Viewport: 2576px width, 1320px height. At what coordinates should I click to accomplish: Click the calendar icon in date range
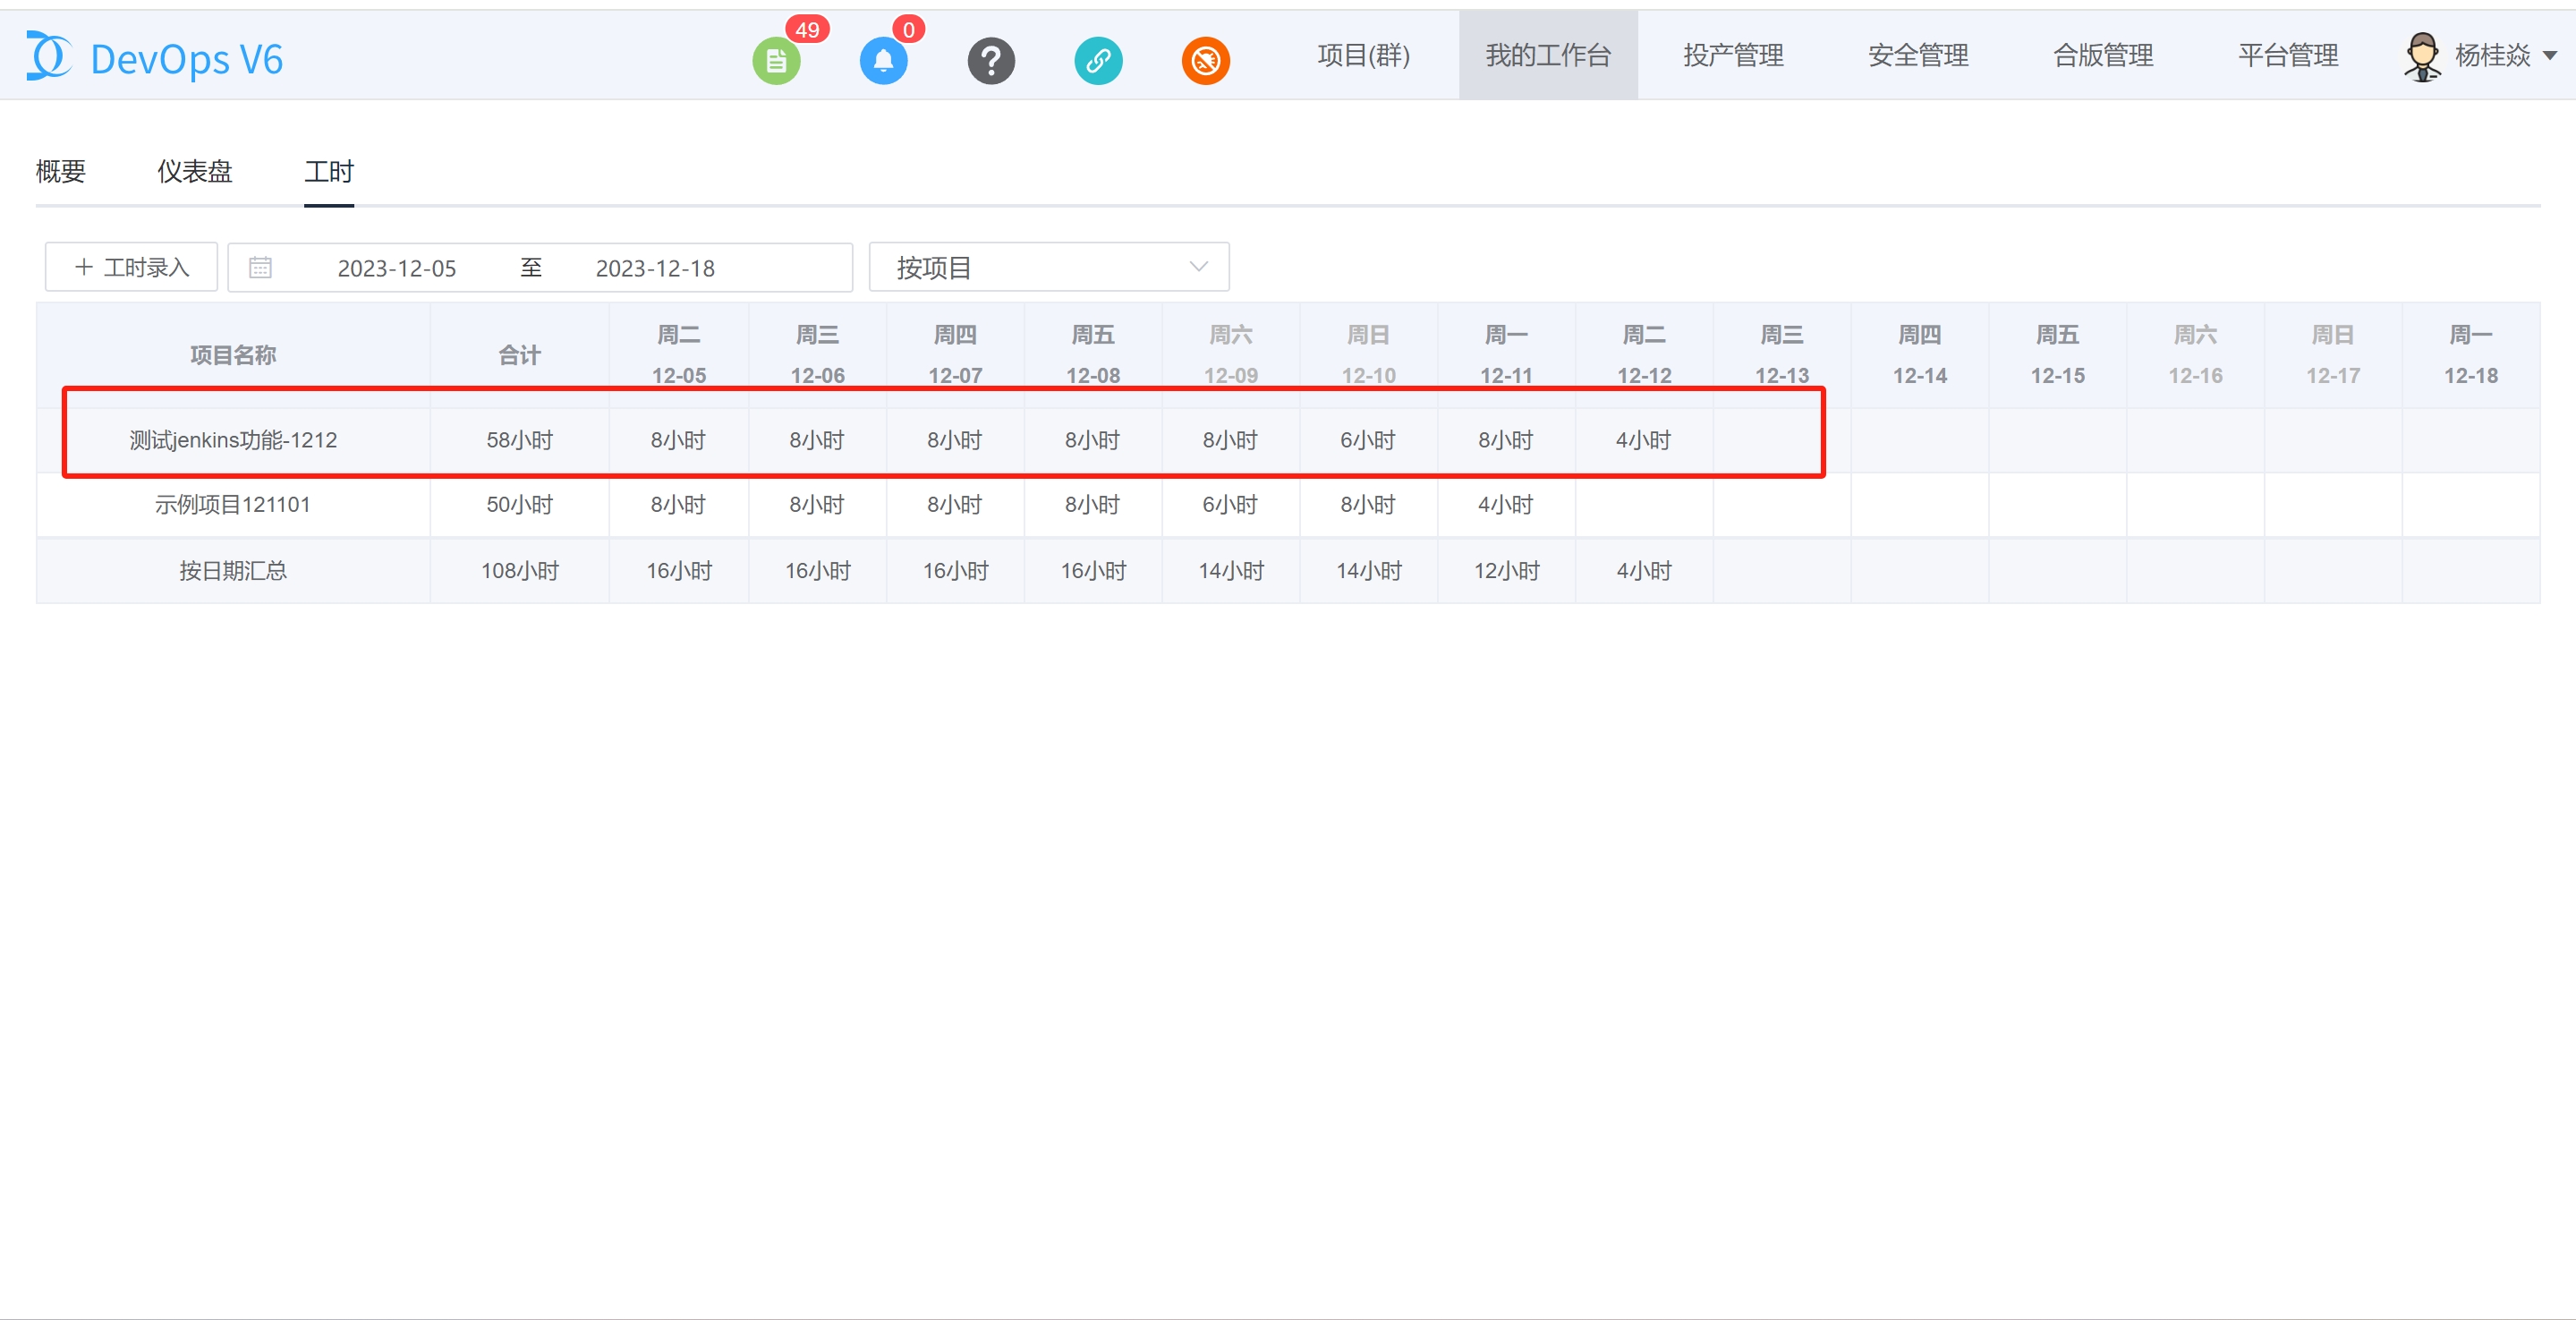click(x=260, y=267)
